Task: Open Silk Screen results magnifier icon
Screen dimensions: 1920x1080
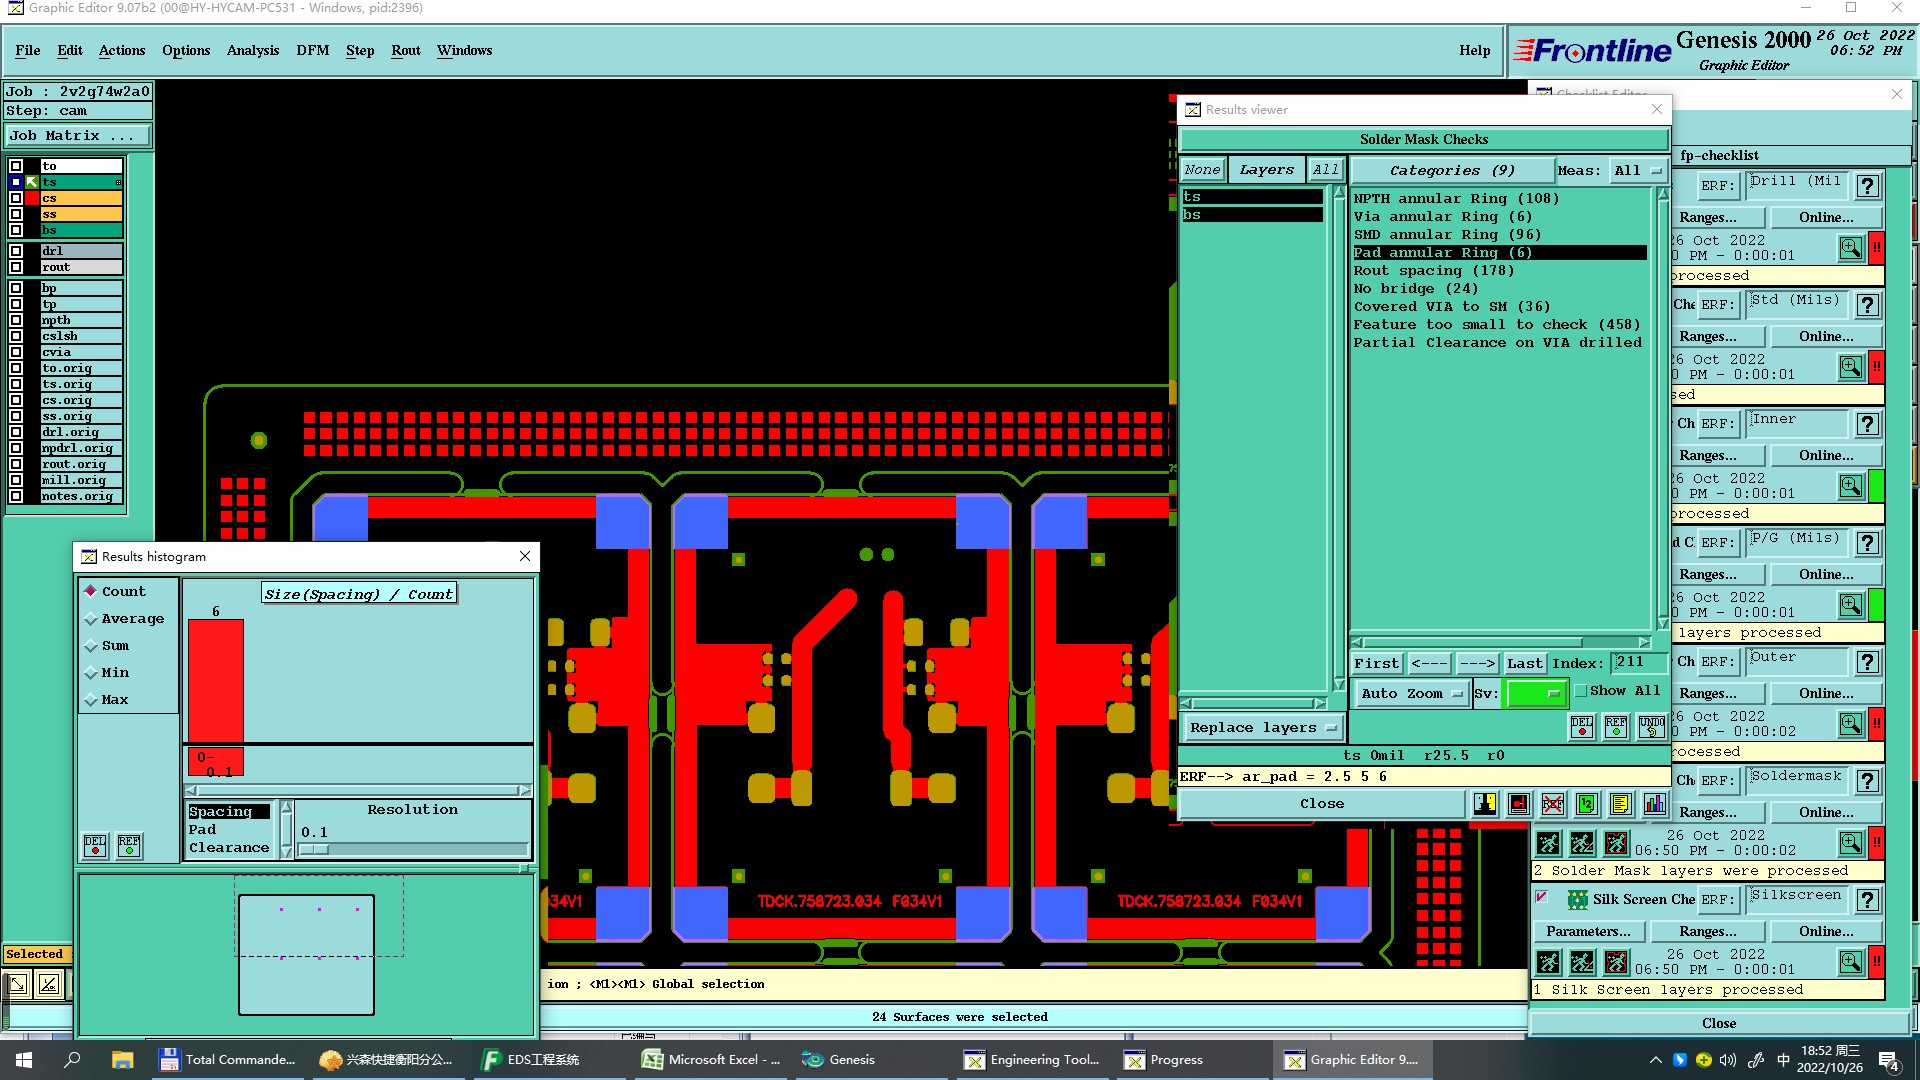Action: (1851, 962)
